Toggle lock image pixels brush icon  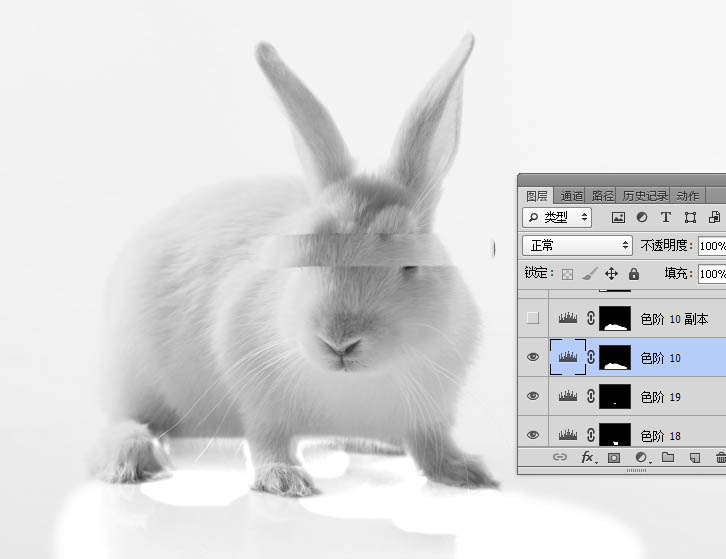pos(589,274)
